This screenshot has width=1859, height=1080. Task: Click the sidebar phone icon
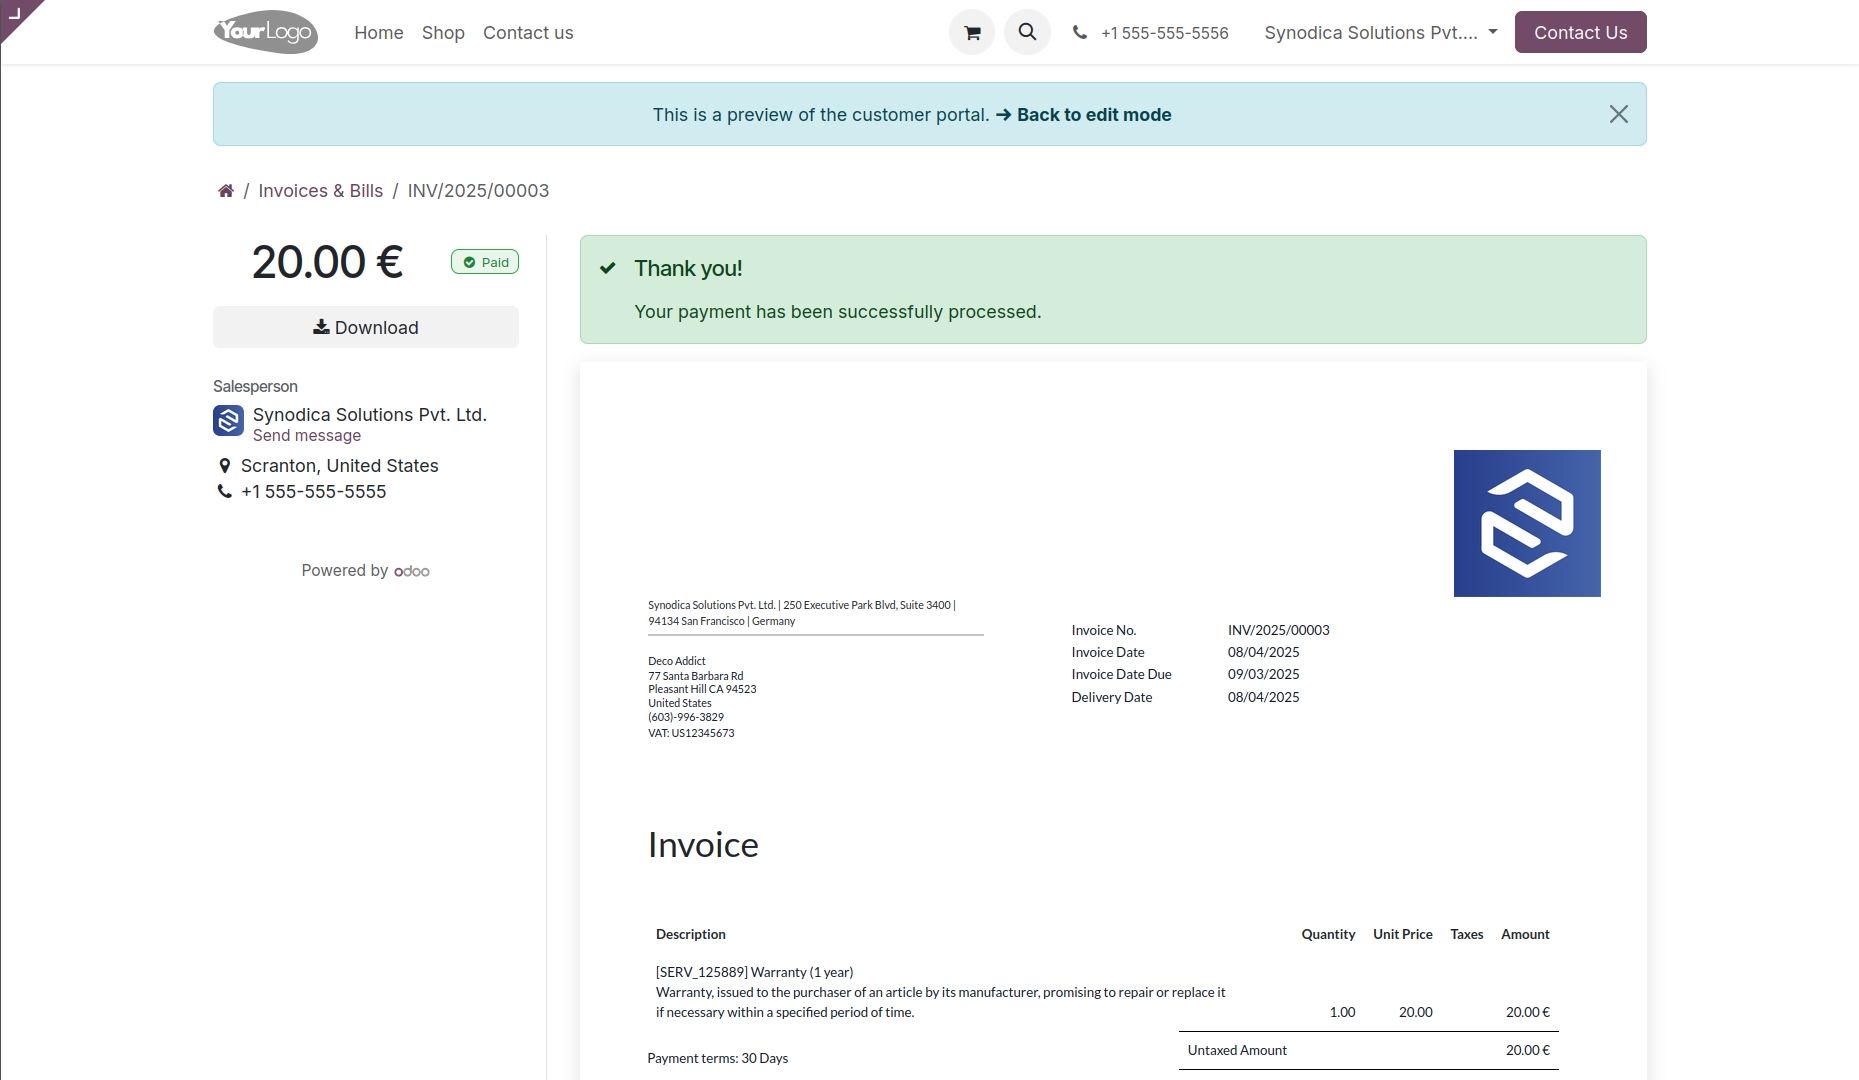(x=225, y=491)
